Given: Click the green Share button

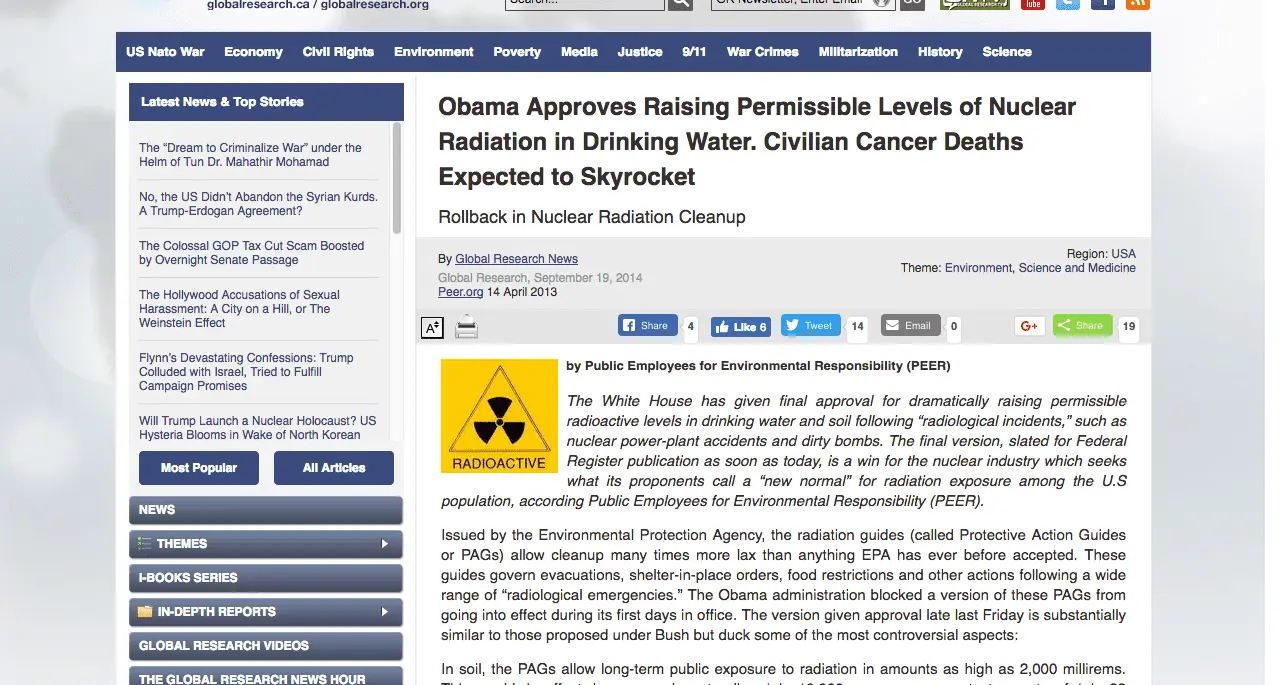Looking at the screenshot, I should [x=1082, y=325].
